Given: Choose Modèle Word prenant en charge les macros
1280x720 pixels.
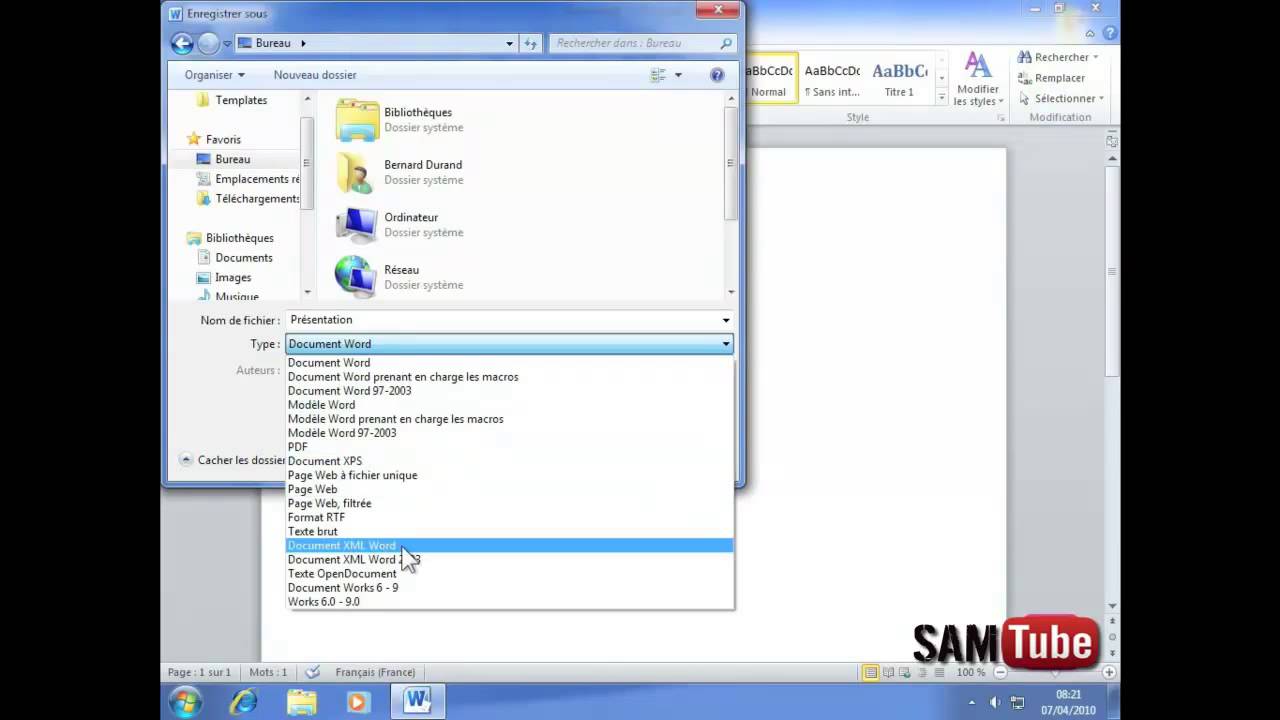Looking at the screenshot, I should pos(510,419).
